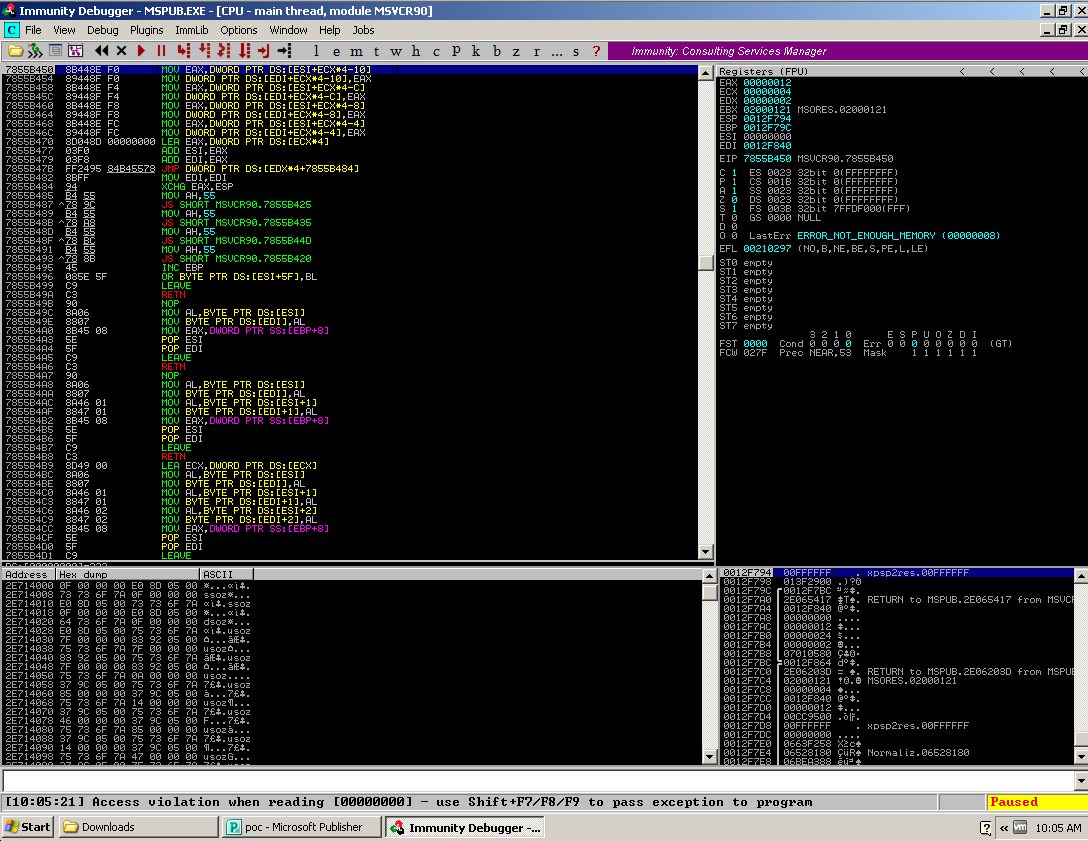Click the disassembly pane scroll-up arrow
The height and width of the screenshot is (841, 1088).
click(706, 73)
